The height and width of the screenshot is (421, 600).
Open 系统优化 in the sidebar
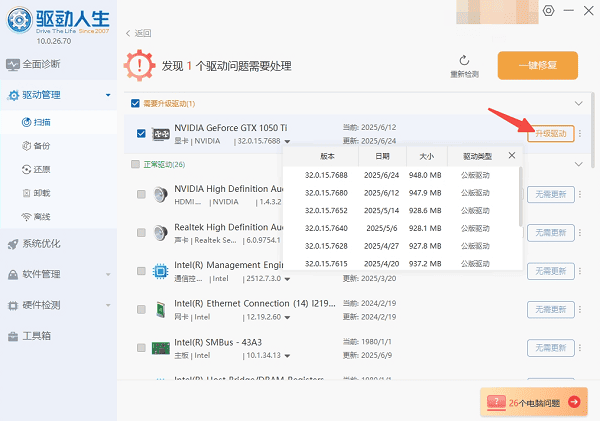pyautogui.click(x=40, y=243)
